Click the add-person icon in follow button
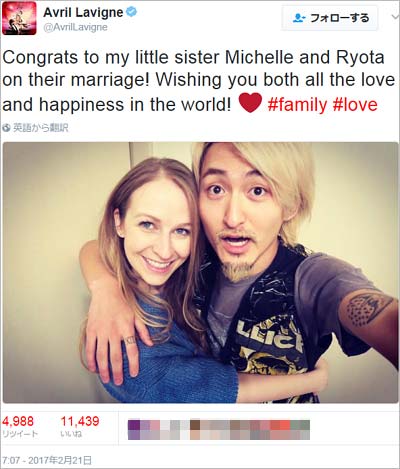 click(x=299, y=18)
